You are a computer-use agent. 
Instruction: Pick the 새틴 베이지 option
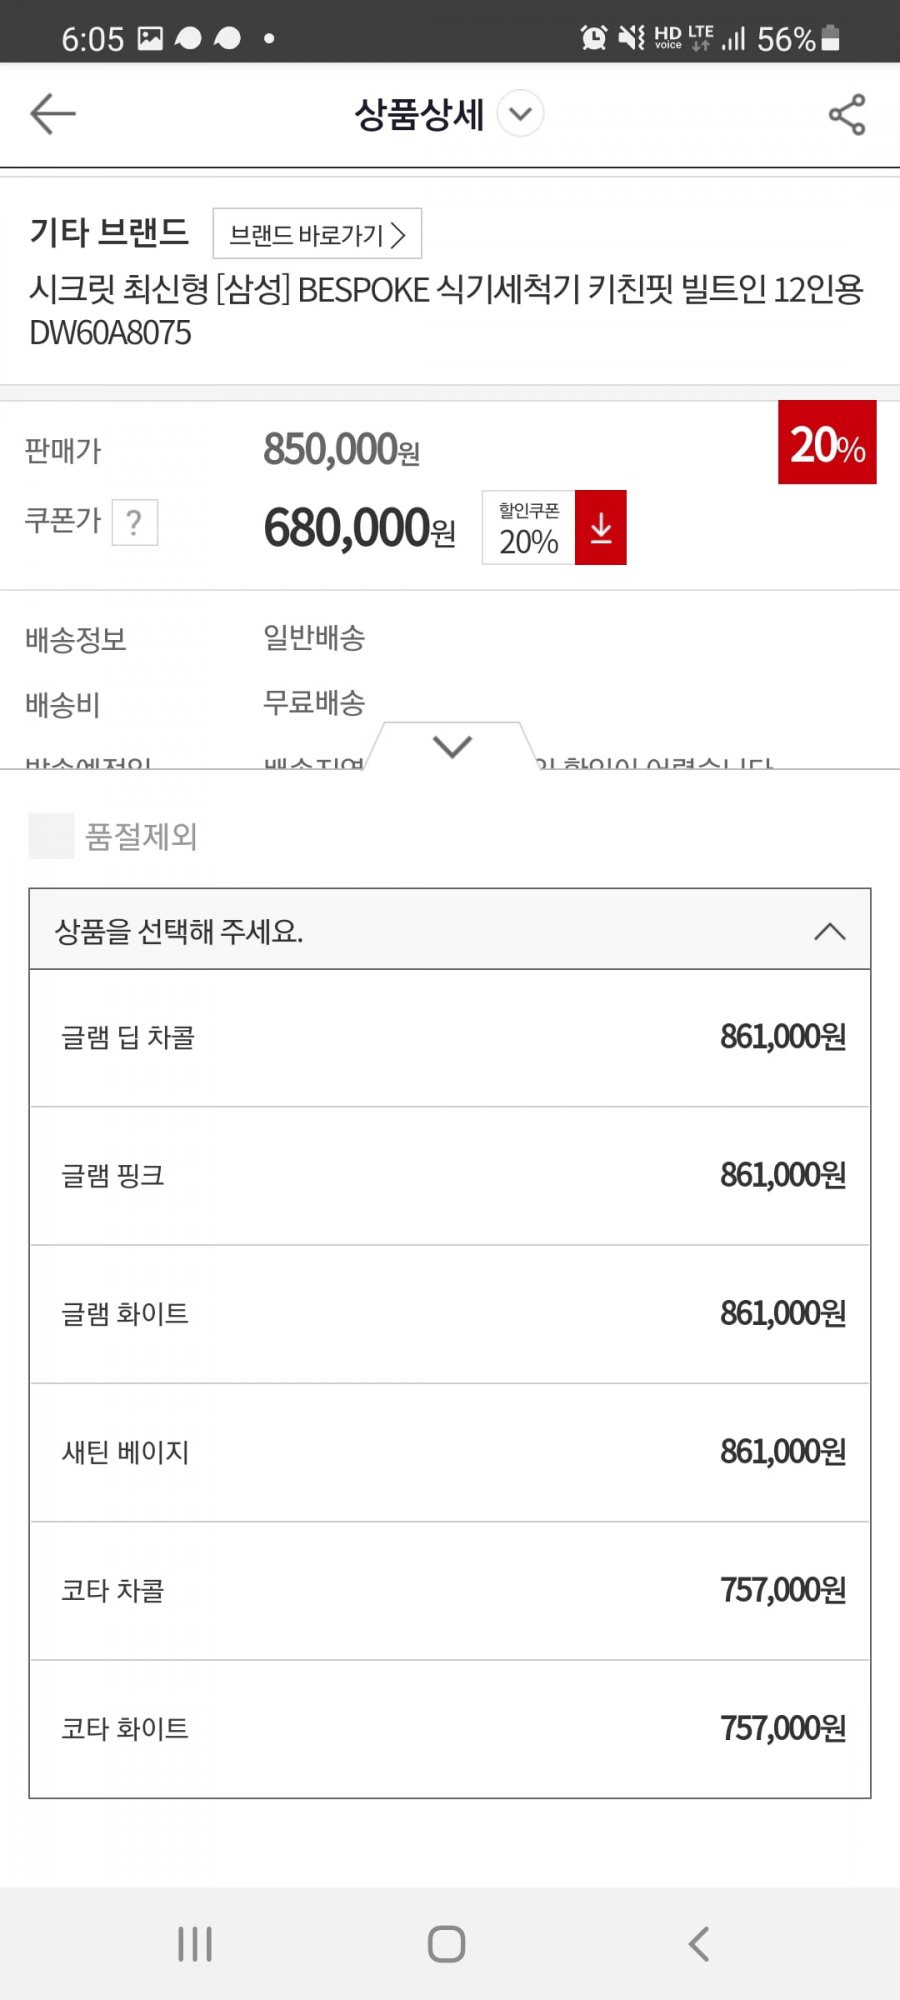[450, 1452]
